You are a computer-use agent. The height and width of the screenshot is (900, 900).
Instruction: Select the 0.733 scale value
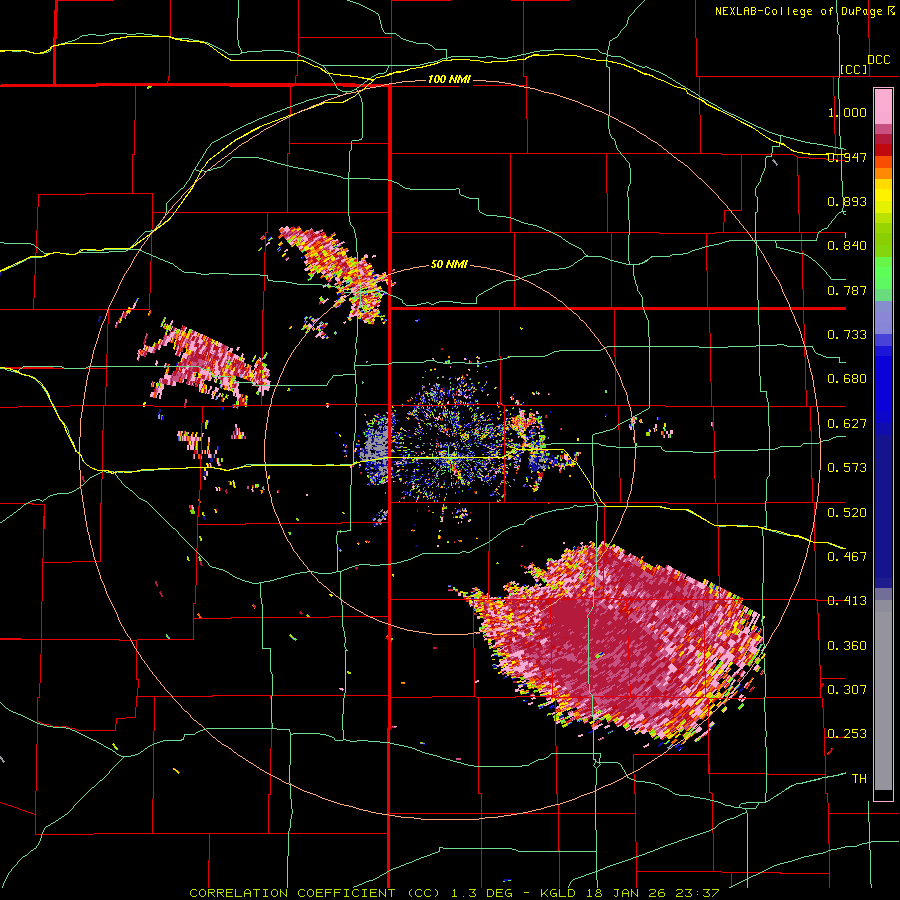click(847, 335)
